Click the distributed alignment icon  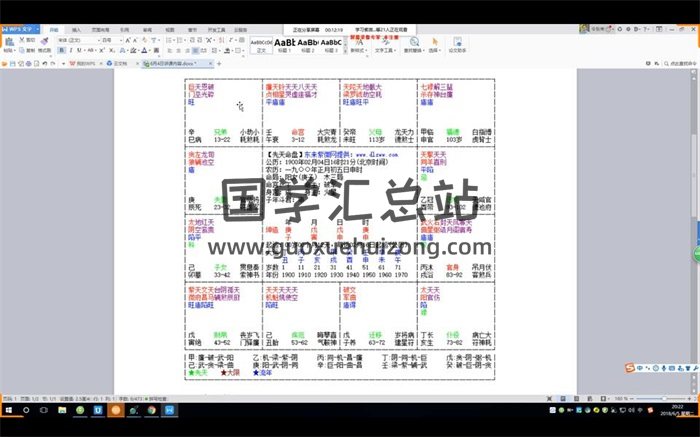pyautogui.click(x=204, y=50)
